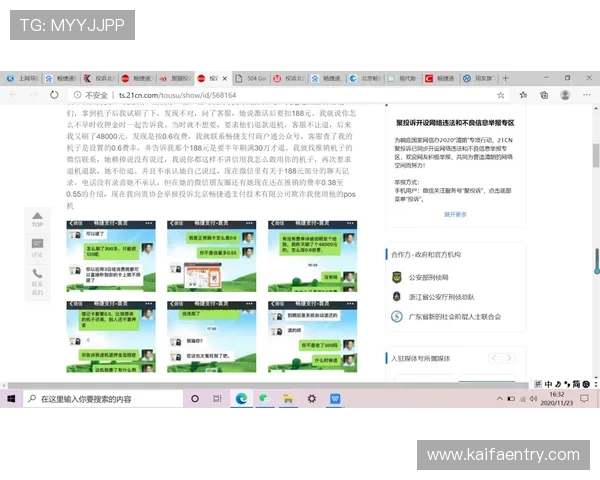Switch to the 北京畅 tab

[365, 78]
